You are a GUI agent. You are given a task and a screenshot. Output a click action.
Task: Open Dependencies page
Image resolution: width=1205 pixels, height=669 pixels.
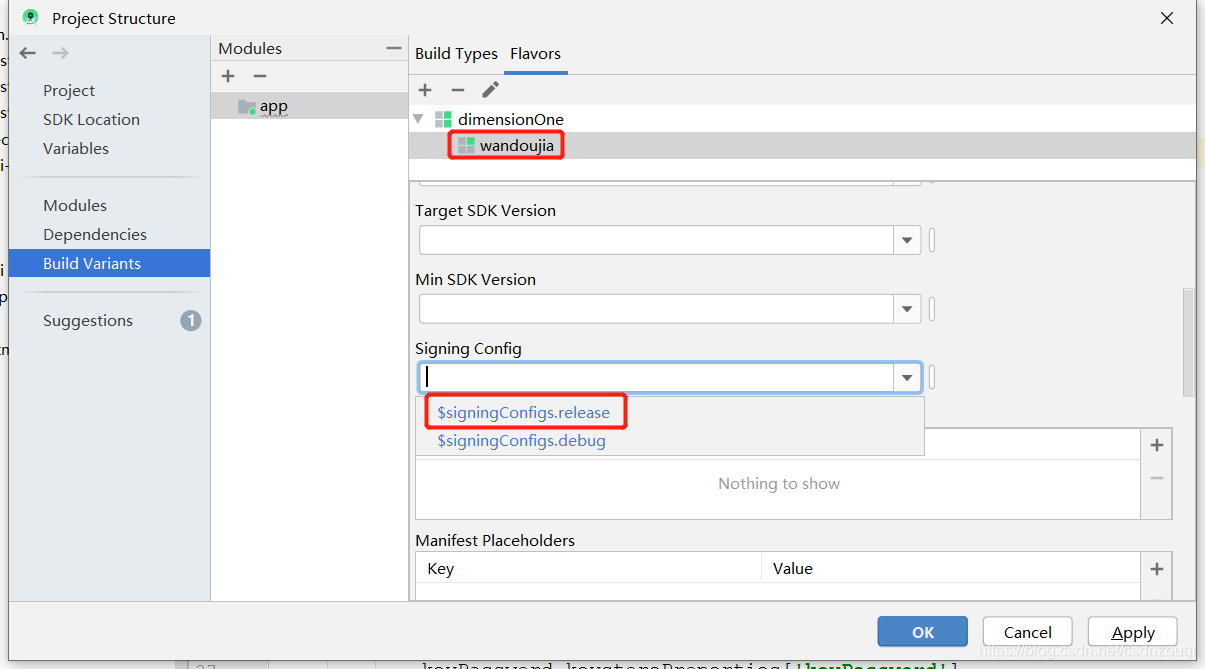click(95, 234)
